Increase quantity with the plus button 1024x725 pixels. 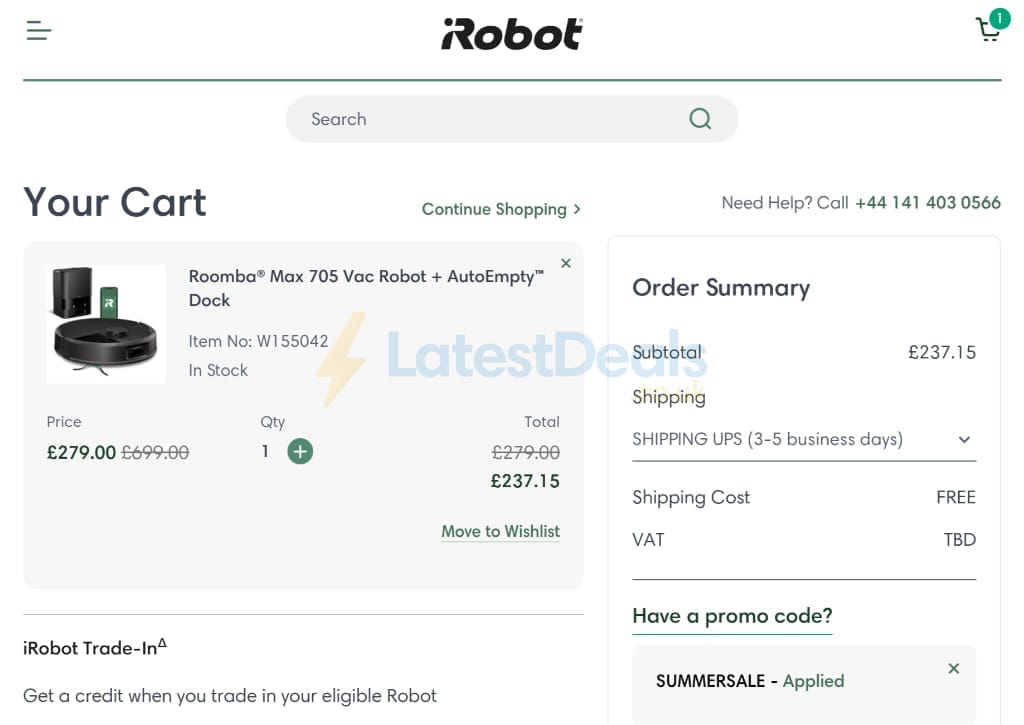tap(300, 451)
